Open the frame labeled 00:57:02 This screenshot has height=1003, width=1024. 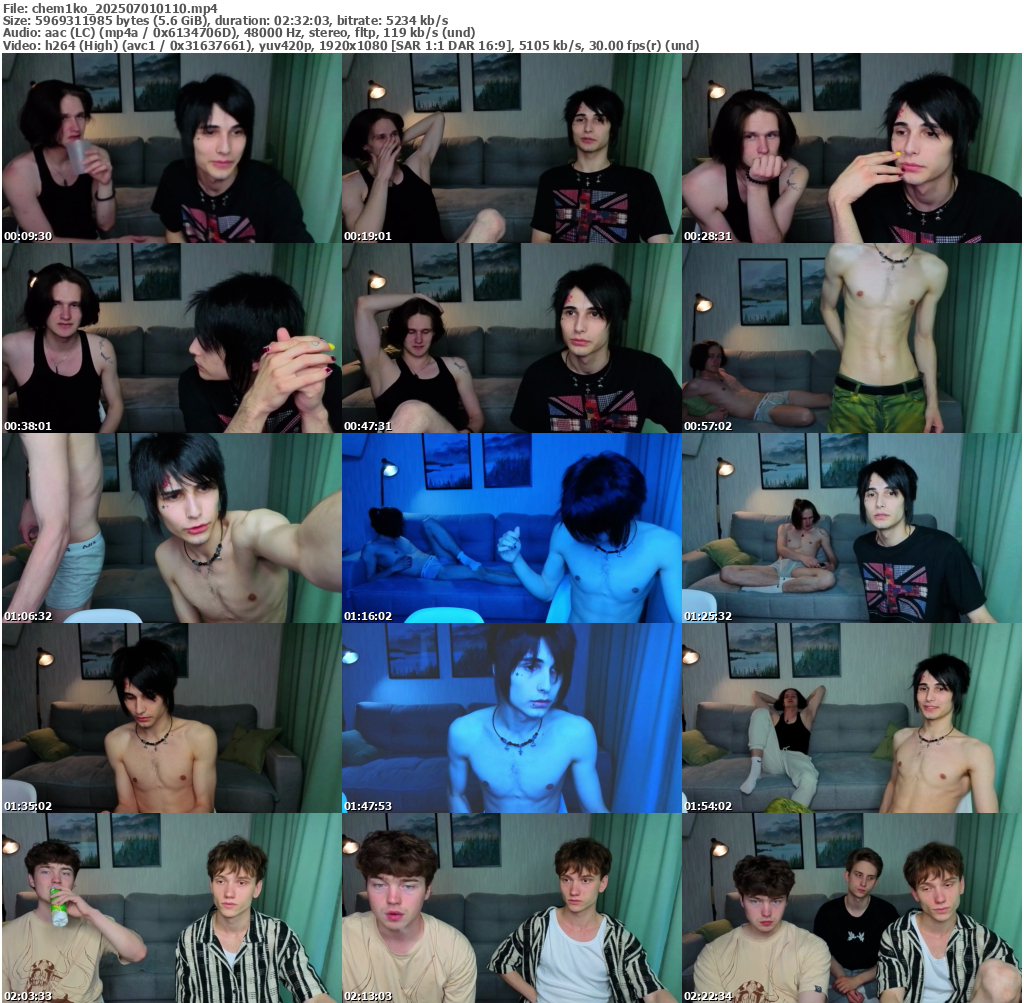[x=852, y=338]
